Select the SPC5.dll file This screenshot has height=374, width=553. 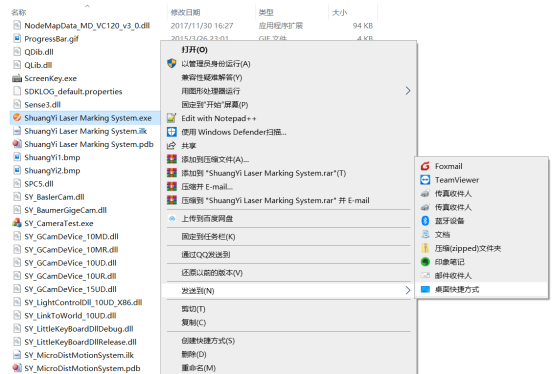pyautogui.click(x=39, y=183)
